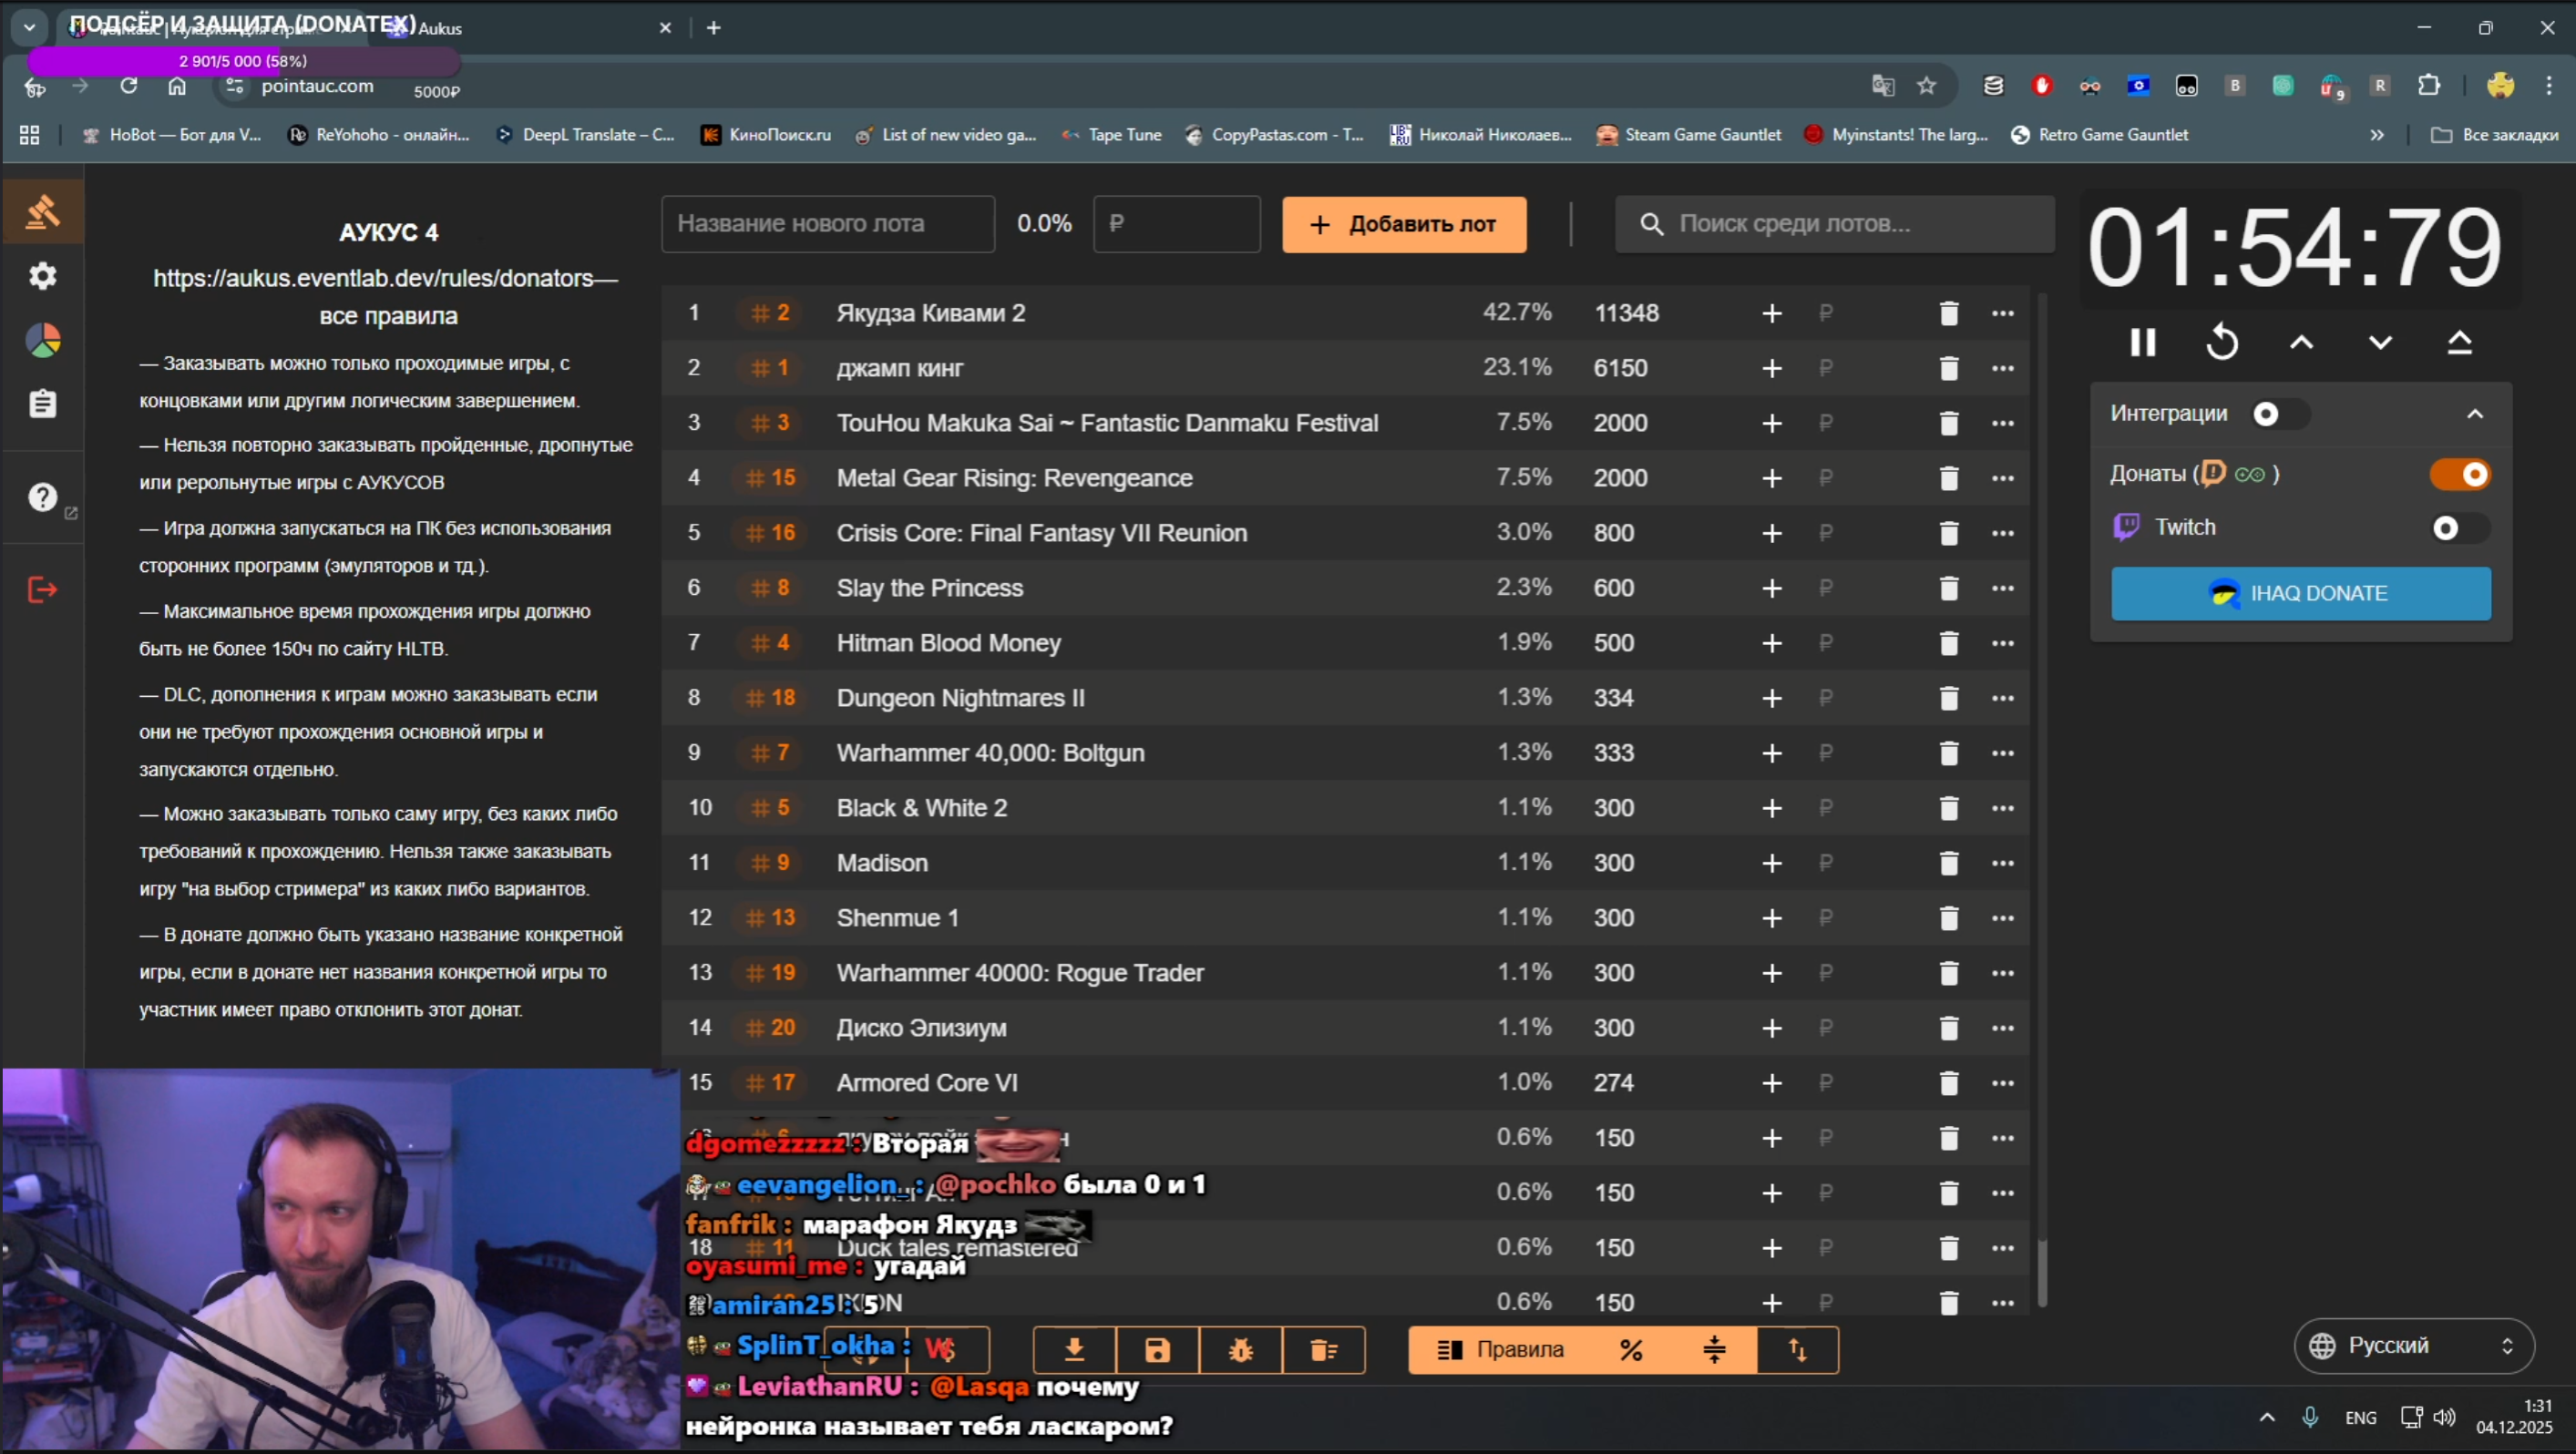
Task: Delete the Slay the Princess lot
Action: pyautogui.click(x=1948, y=588)
